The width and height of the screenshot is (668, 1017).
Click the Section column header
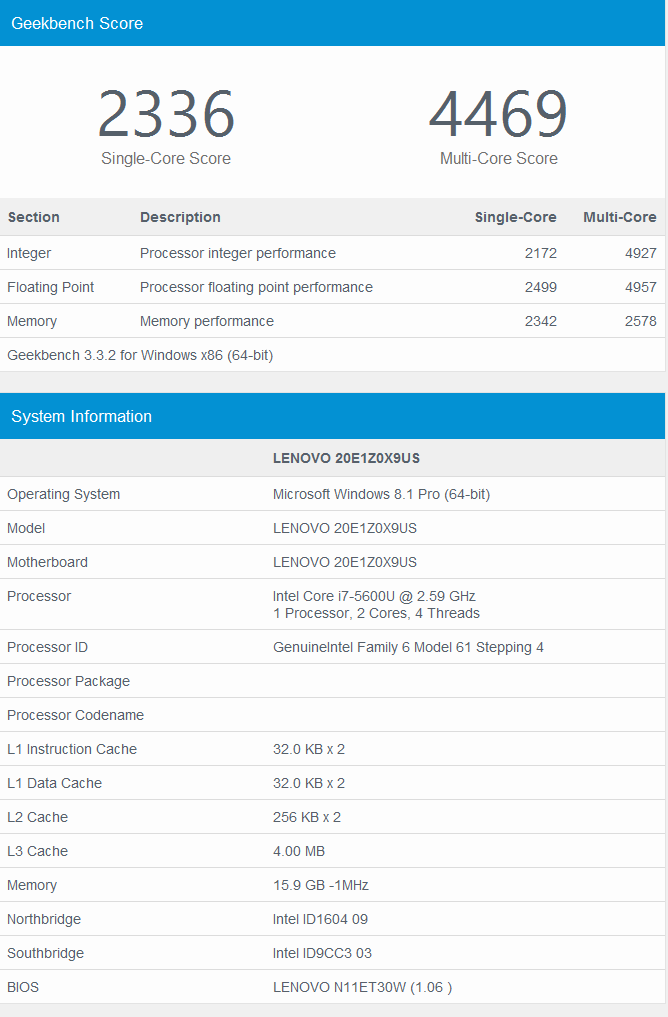tap(33, 217)
